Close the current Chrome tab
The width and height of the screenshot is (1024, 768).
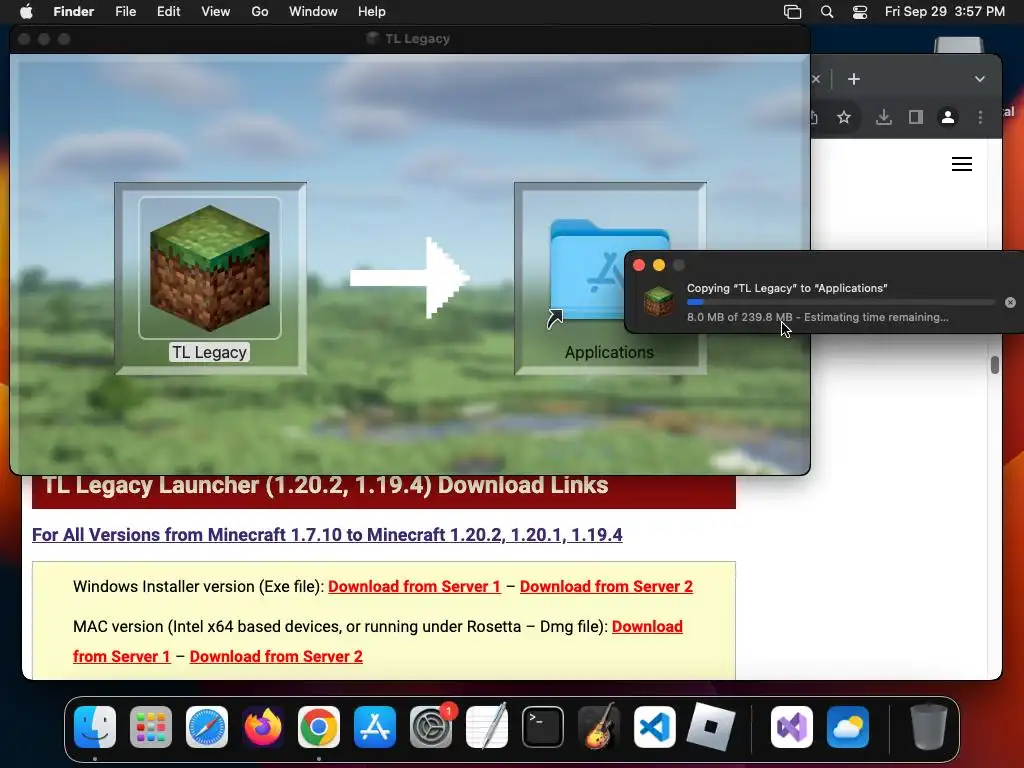(816, 79)
